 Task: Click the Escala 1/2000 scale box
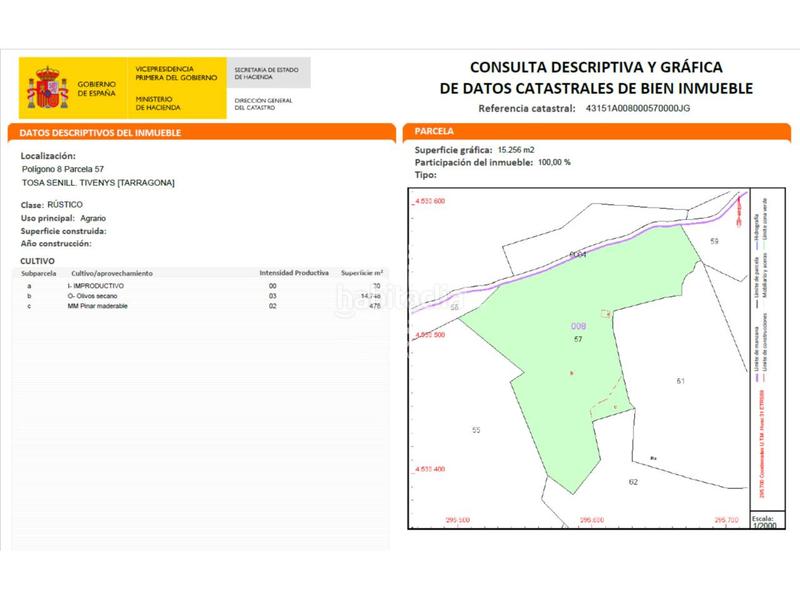click(x=762, y=525)
